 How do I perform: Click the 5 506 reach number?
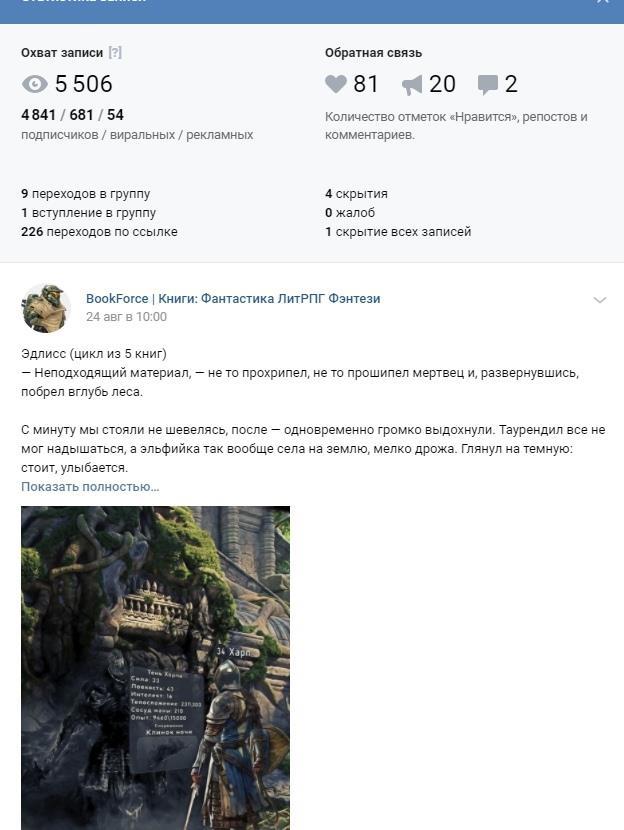tap(84, 84)
